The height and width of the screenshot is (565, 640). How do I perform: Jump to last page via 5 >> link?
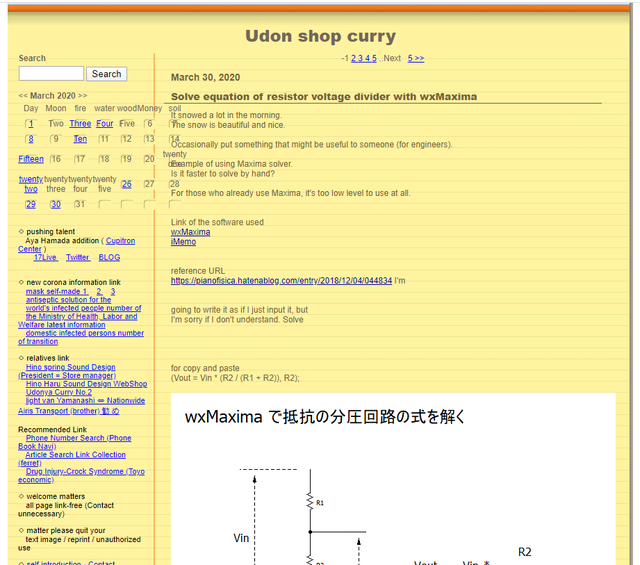click(416, 58)
